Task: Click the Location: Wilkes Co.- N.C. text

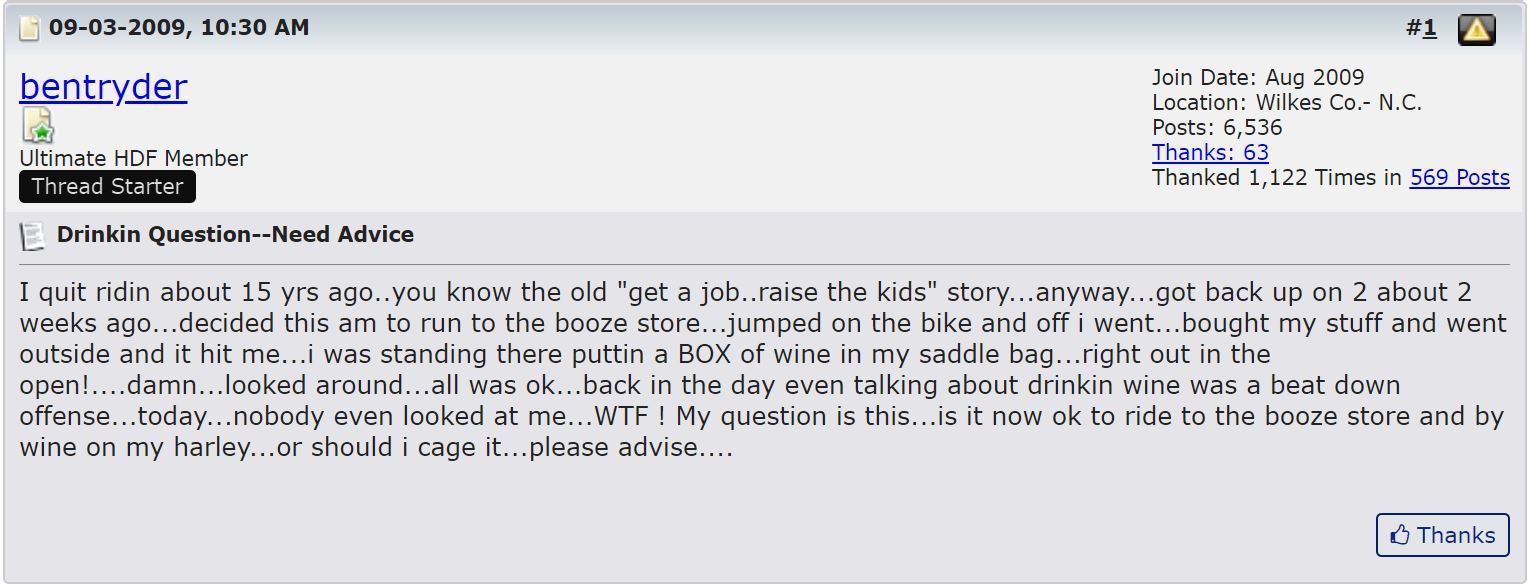Action: pos(1286,103)
